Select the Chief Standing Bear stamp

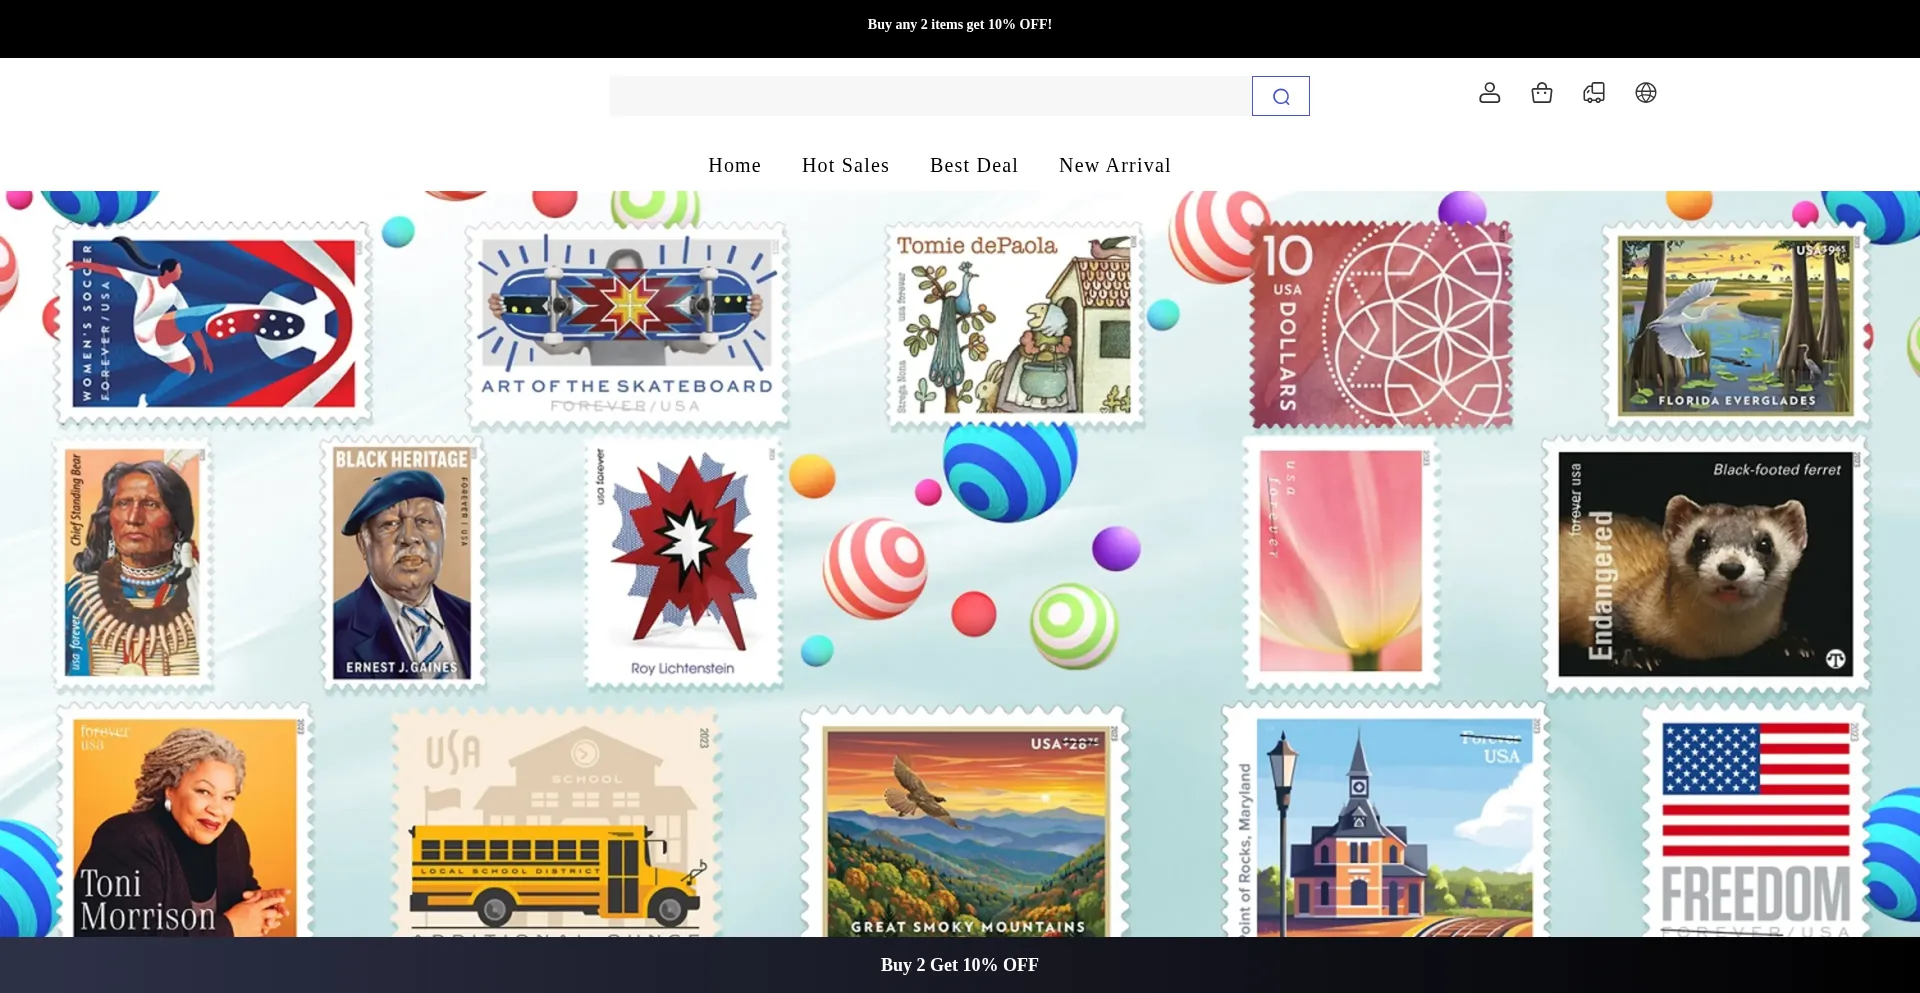[133, 563]
